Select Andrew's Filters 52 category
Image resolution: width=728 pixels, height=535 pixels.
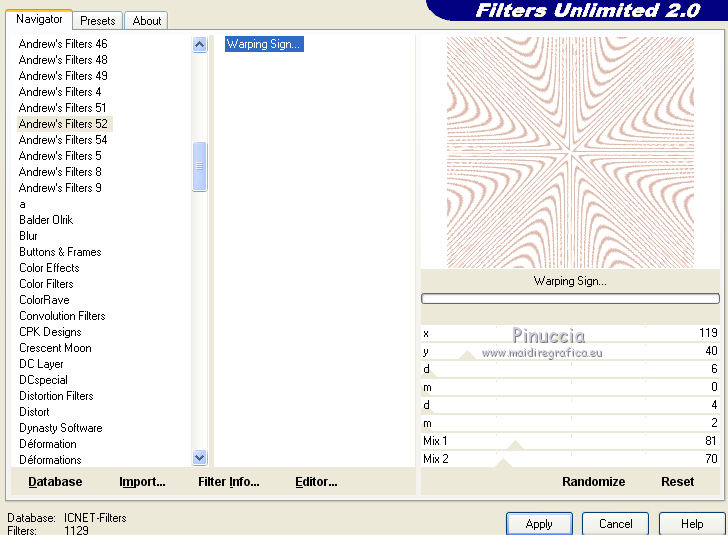point(65,124)
